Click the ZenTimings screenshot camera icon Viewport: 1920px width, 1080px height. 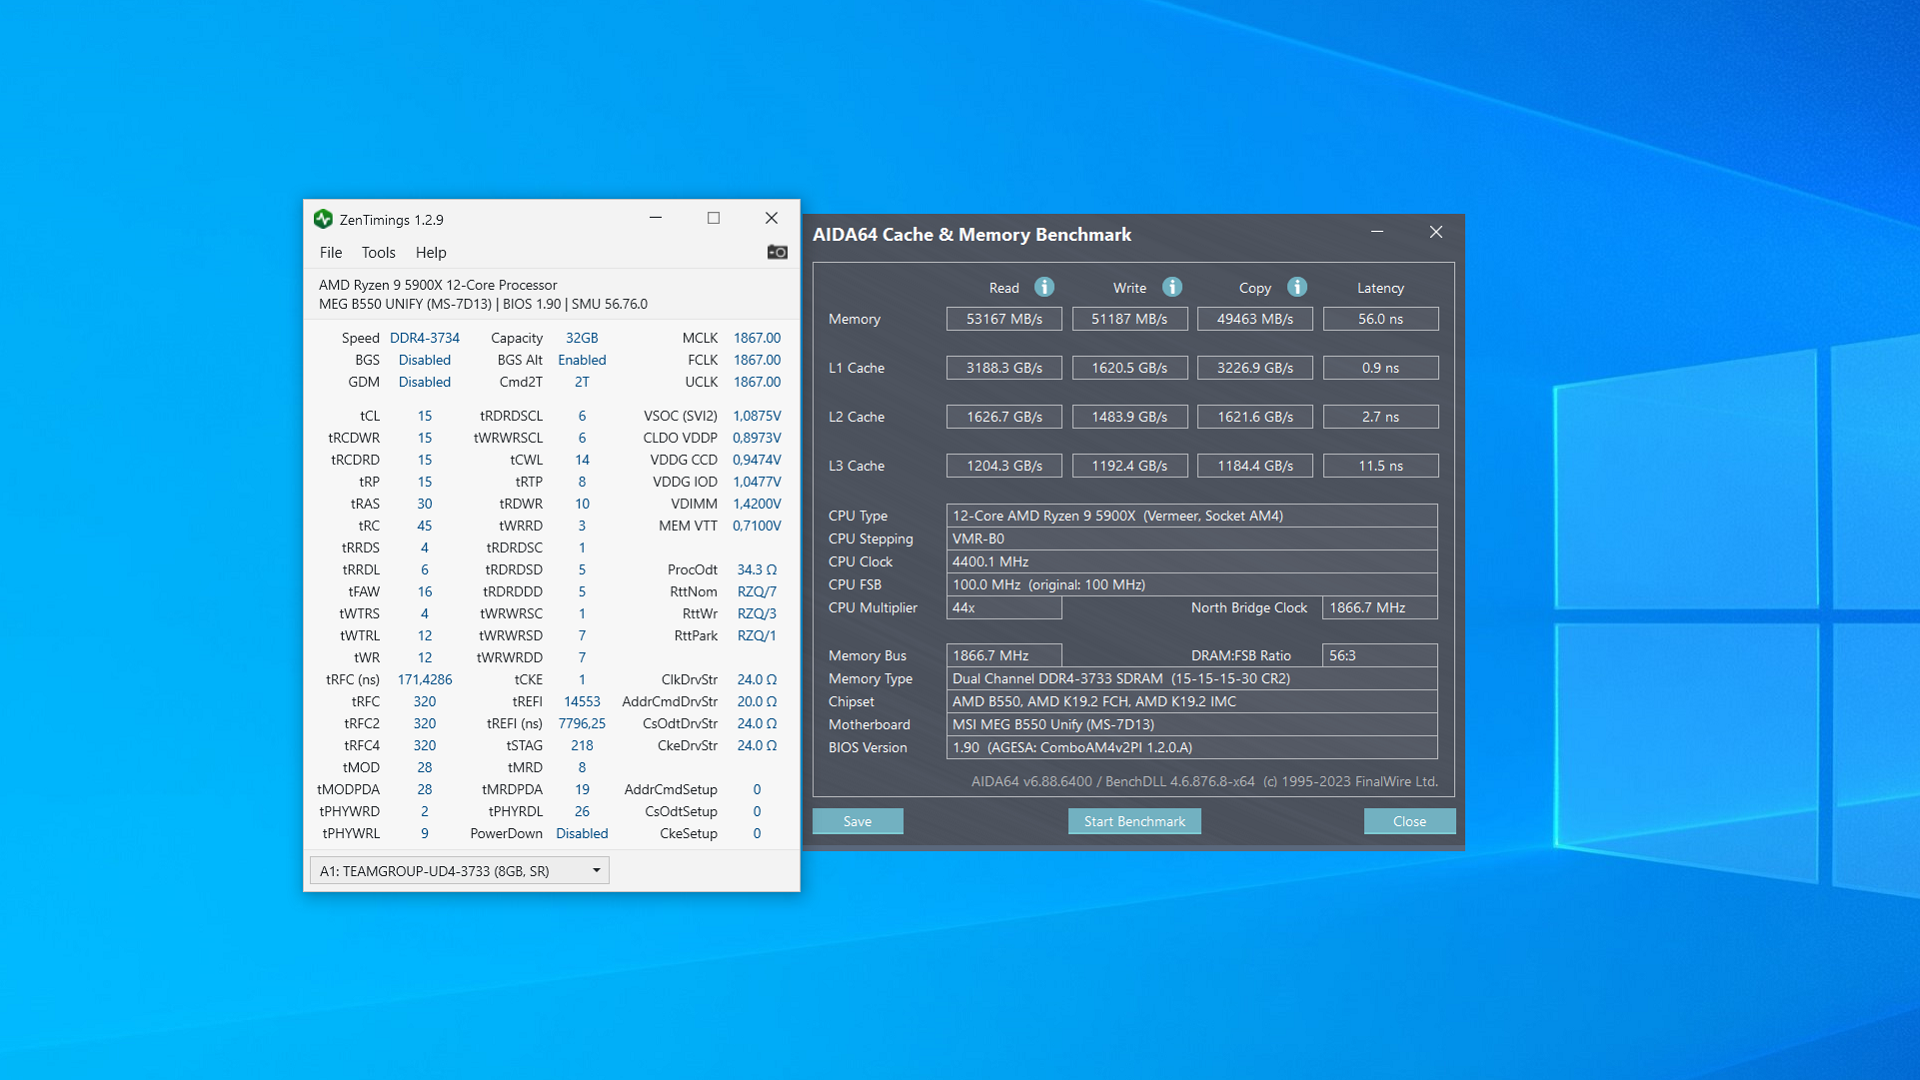(777, 252)
